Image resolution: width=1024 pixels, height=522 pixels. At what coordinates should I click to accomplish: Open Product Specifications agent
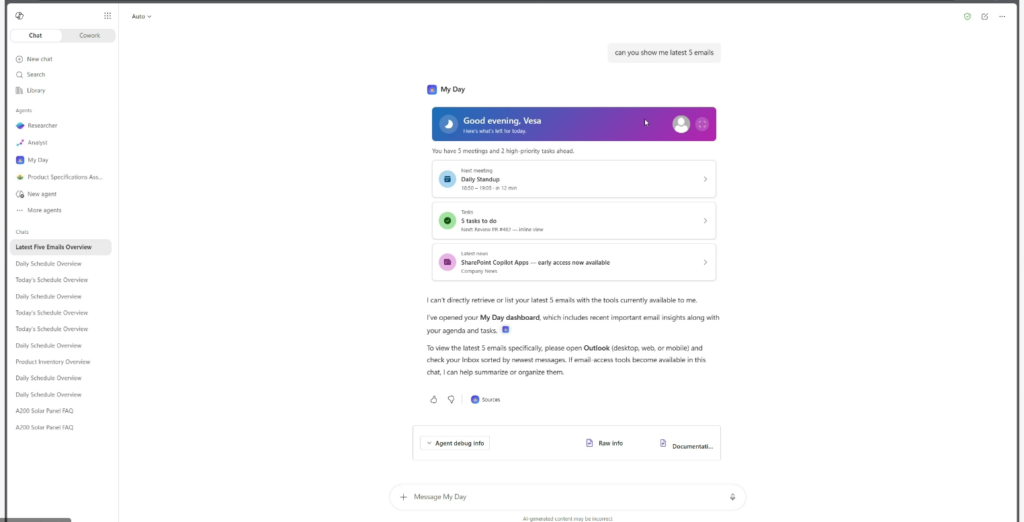pos(59,177)
